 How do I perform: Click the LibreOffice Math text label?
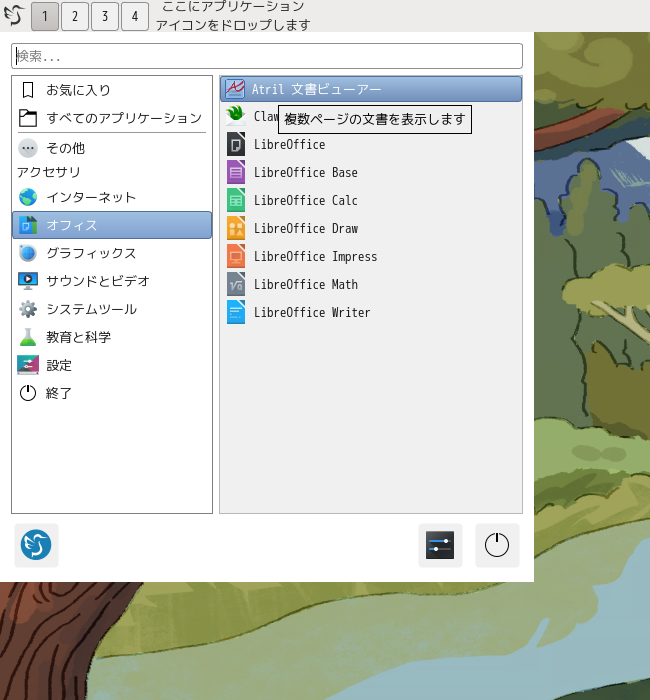pyautogui.click(x=306, y=284)
